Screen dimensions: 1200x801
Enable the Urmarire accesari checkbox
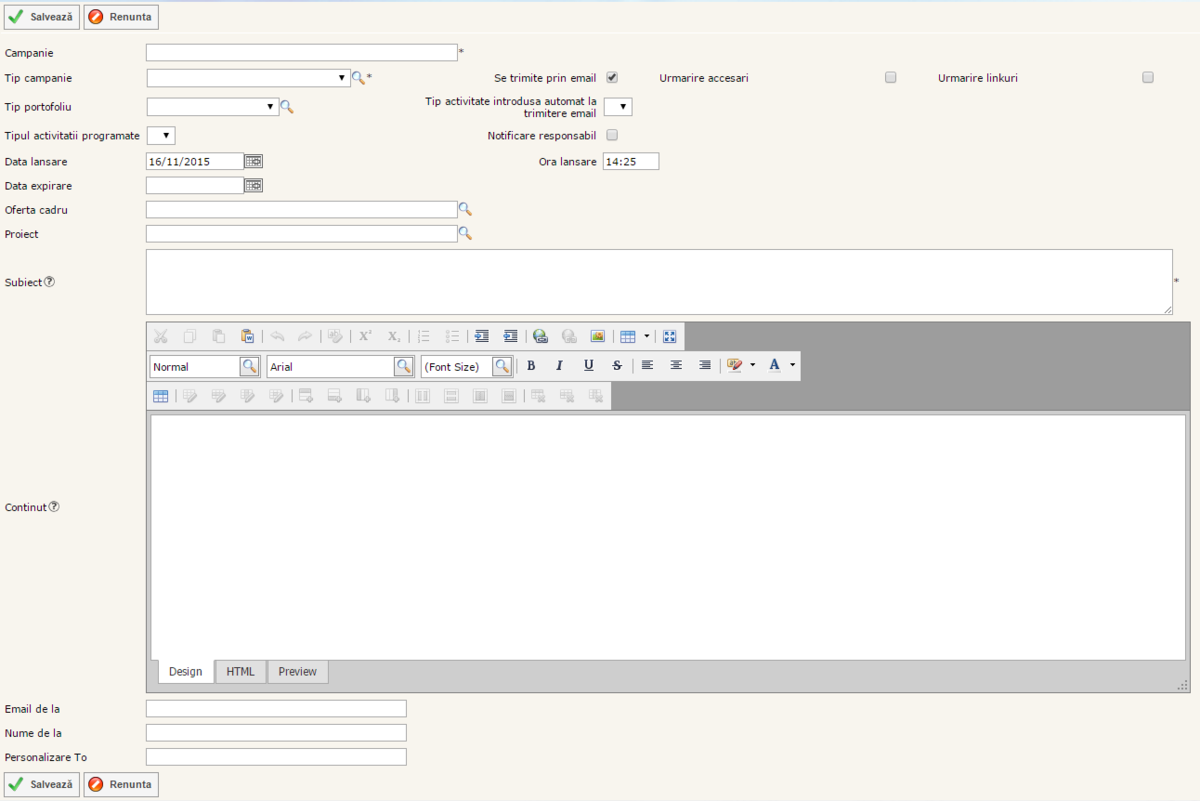tap(891, 78)
